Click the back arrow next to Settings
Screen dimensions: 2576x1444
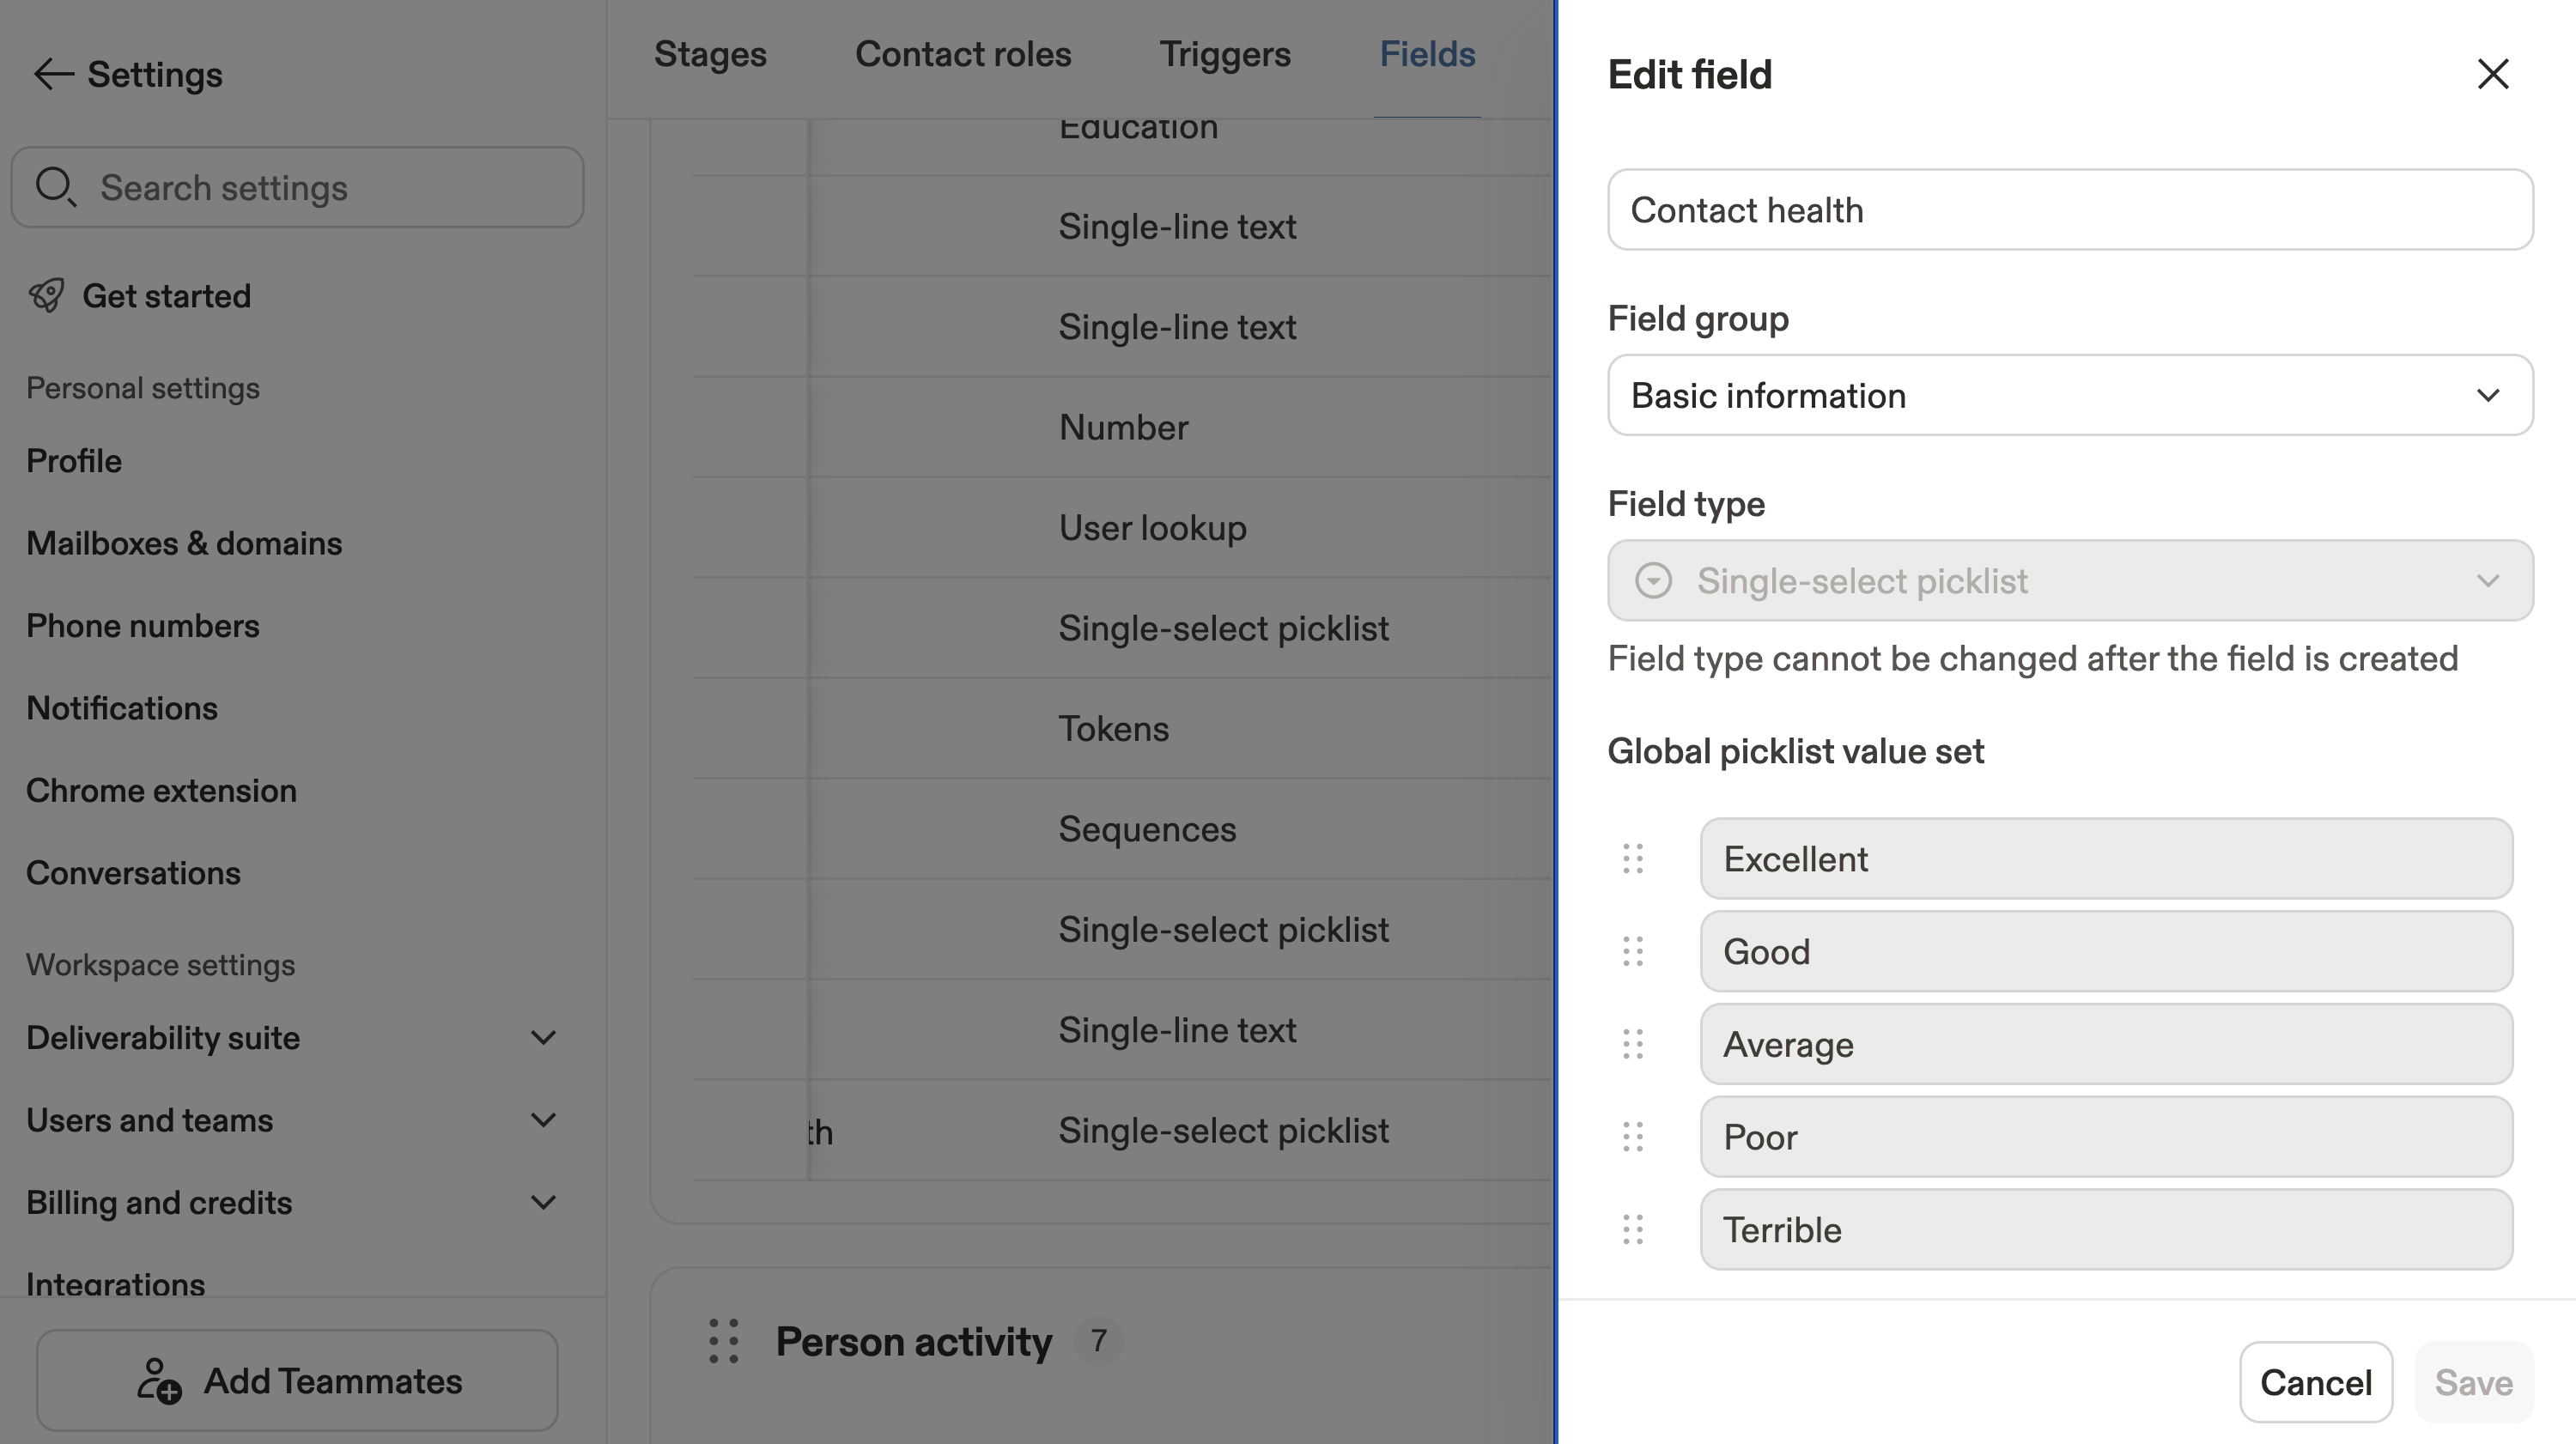53,74
